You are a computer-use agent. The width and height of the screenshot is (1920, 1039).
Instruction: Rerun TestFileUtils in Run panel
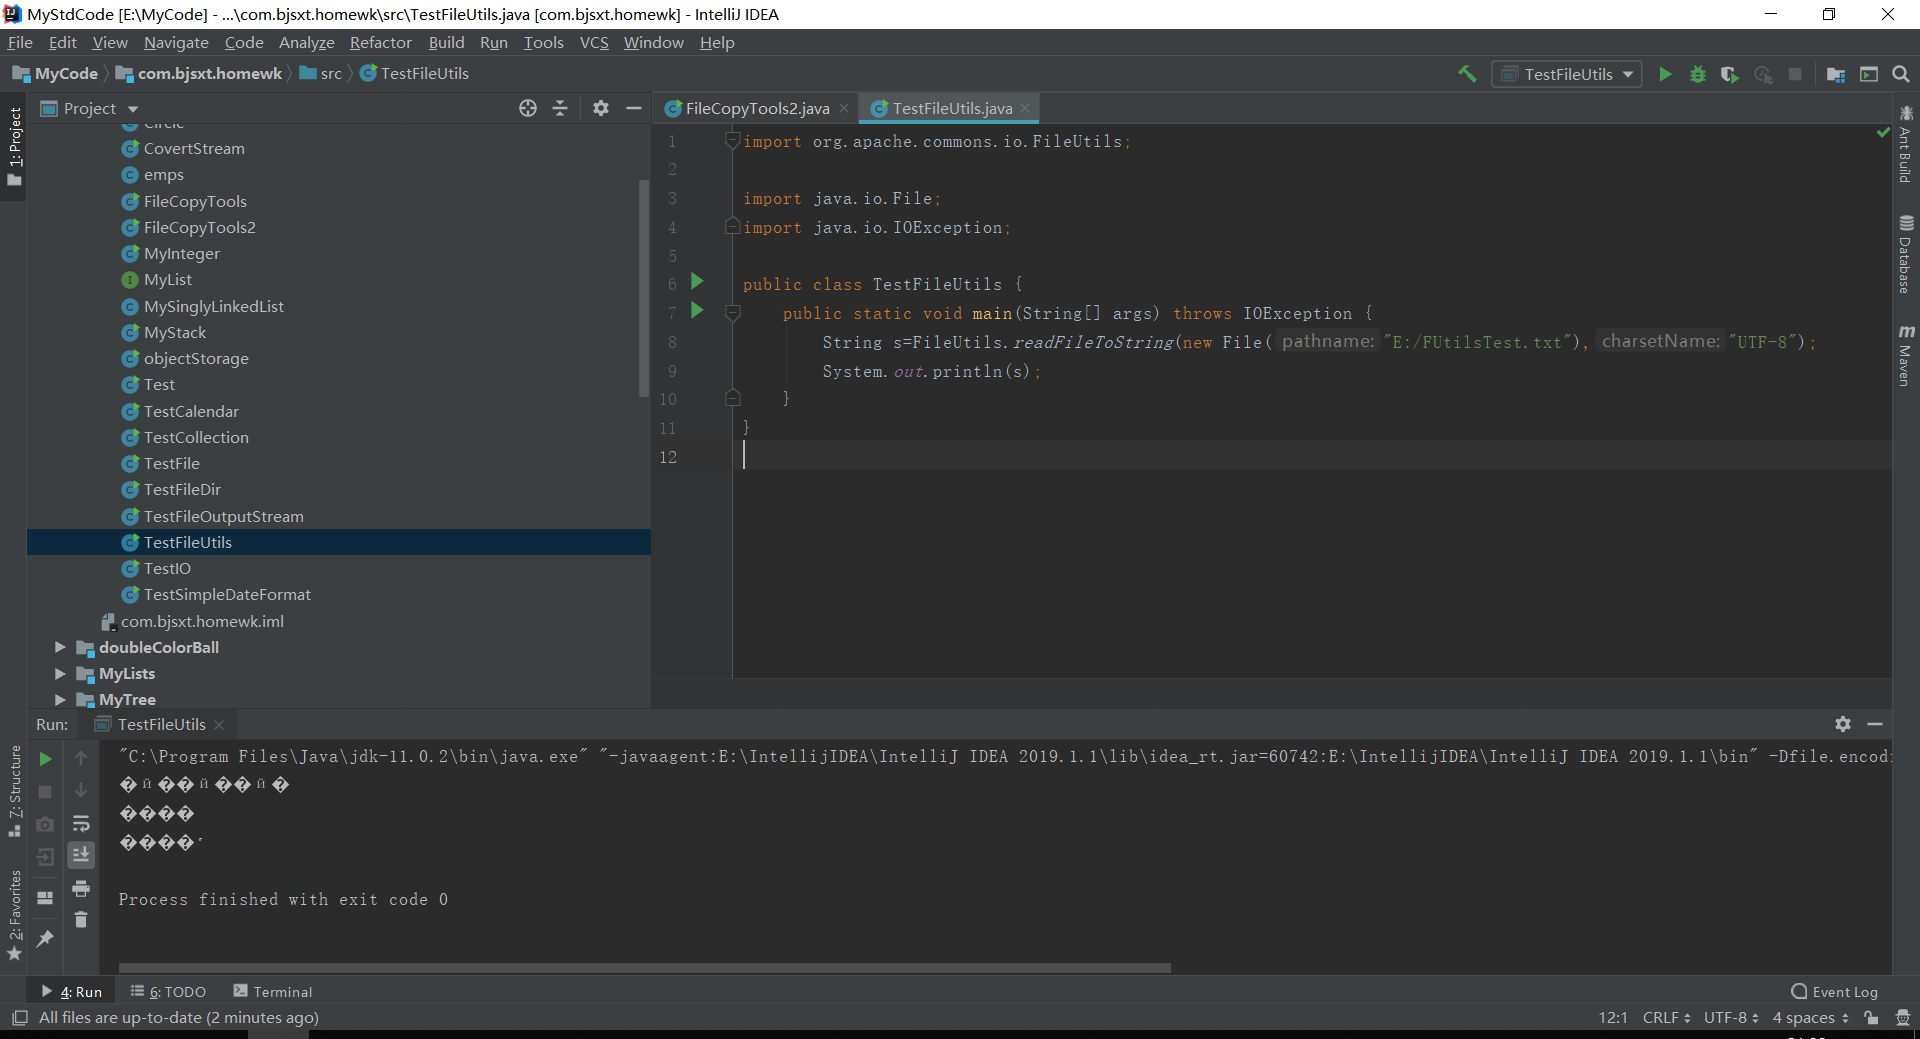(x=45, y=759)
